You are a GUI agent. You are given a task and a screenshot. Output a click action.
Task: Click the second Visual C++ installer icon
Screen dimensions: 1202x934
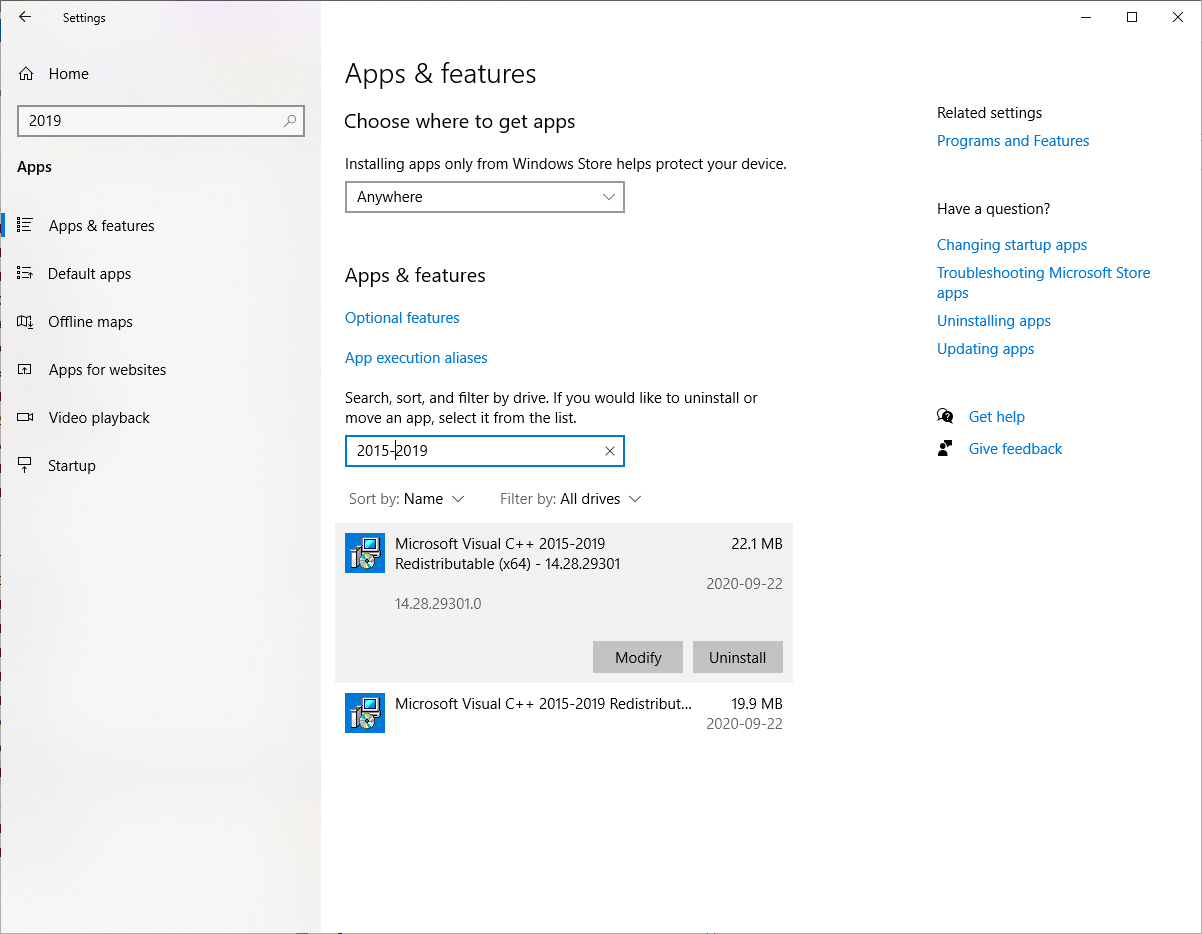[x=365, y=713]
